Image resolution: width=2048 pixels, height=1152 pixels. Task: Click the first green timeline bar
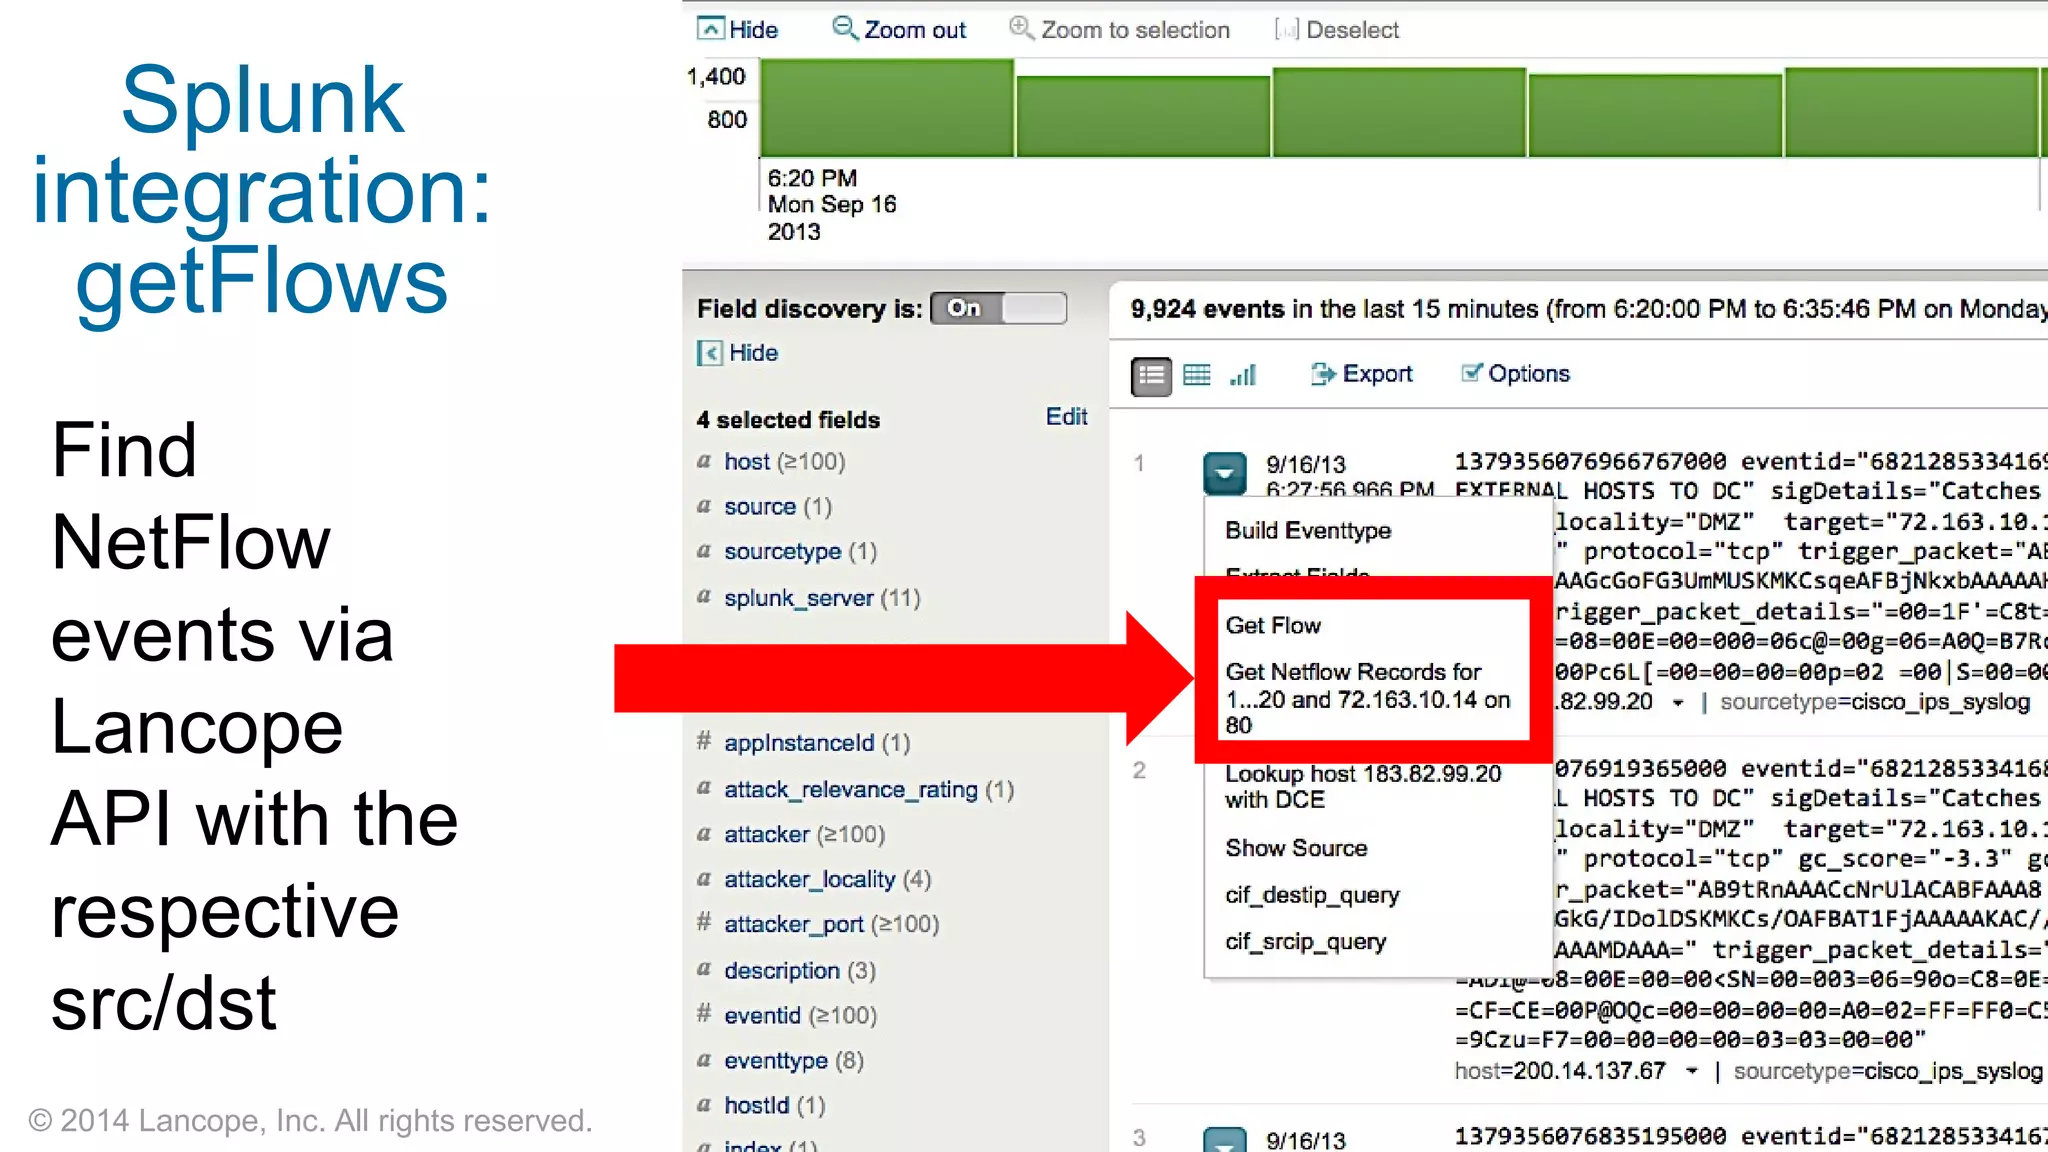pyautogui.click(x=887, y=108)
